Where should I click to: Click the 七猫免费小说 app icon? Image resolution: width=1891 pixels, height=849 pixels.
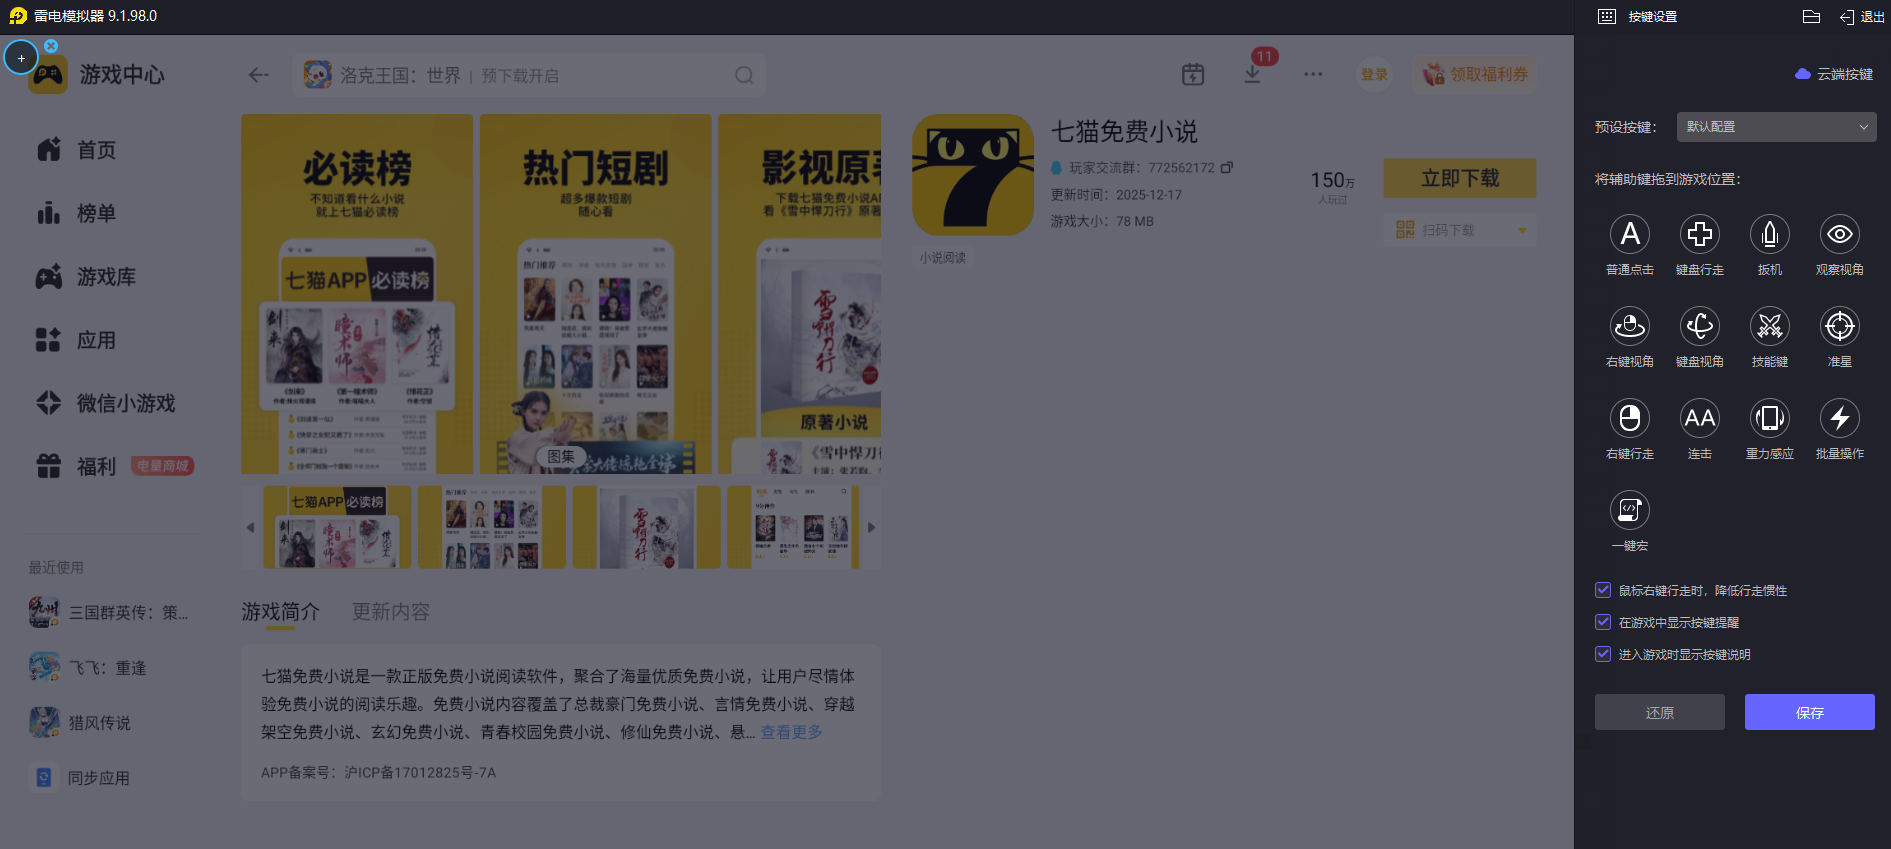973,175
